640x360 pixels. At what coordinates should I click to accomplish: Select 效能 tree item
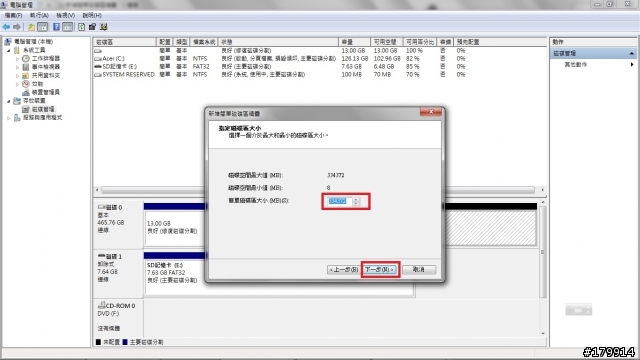pyautogui.click(x=37, y=84)
